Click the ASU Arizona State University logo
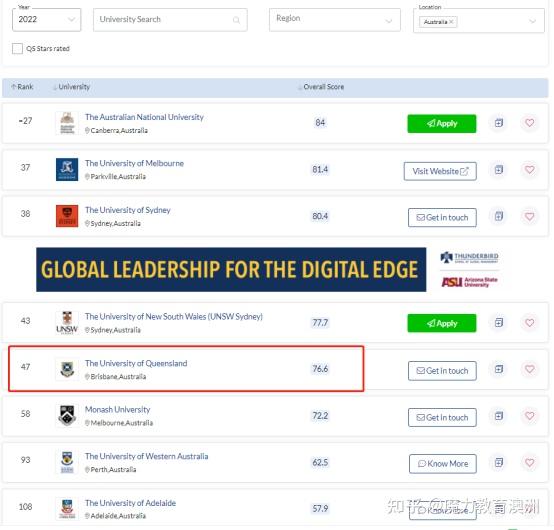Screen dimensions: 554x530 470,282
